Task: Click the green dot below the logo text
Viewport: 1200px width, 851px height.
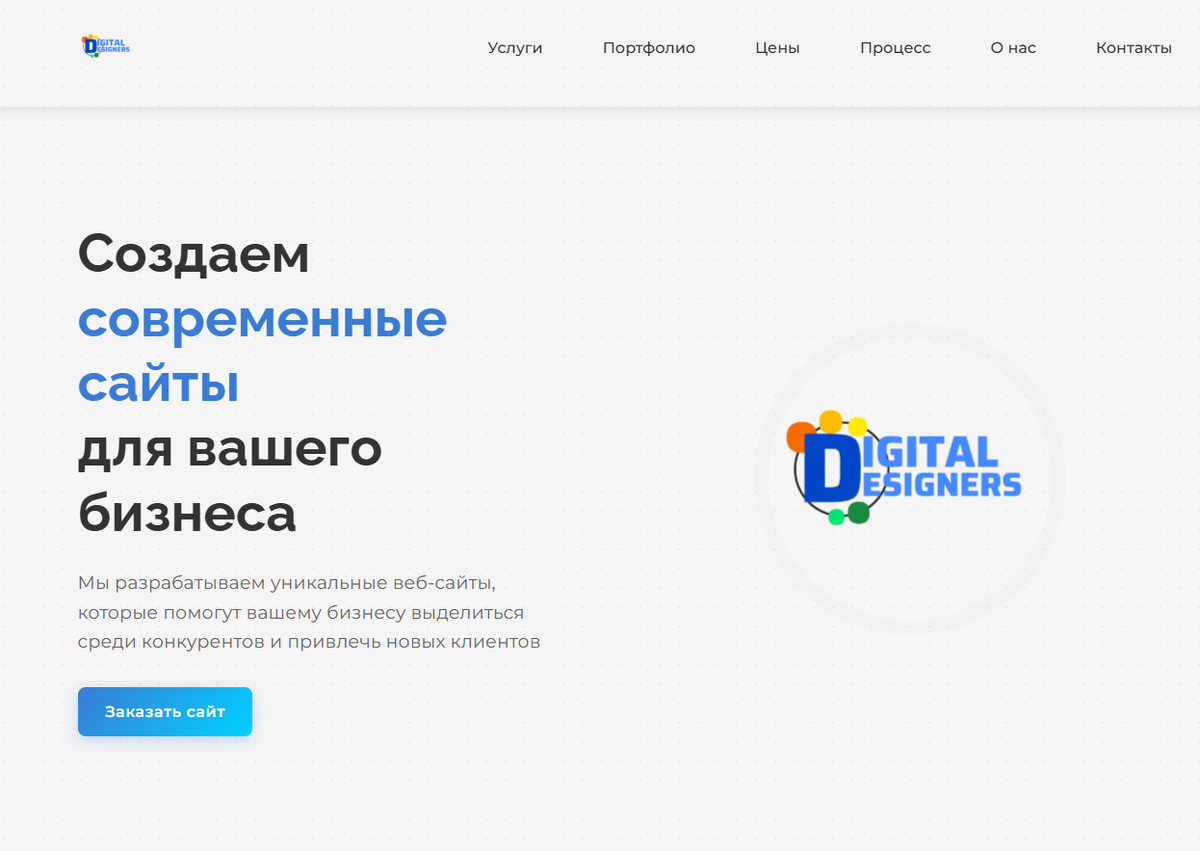Action: [x=858, y=512]
